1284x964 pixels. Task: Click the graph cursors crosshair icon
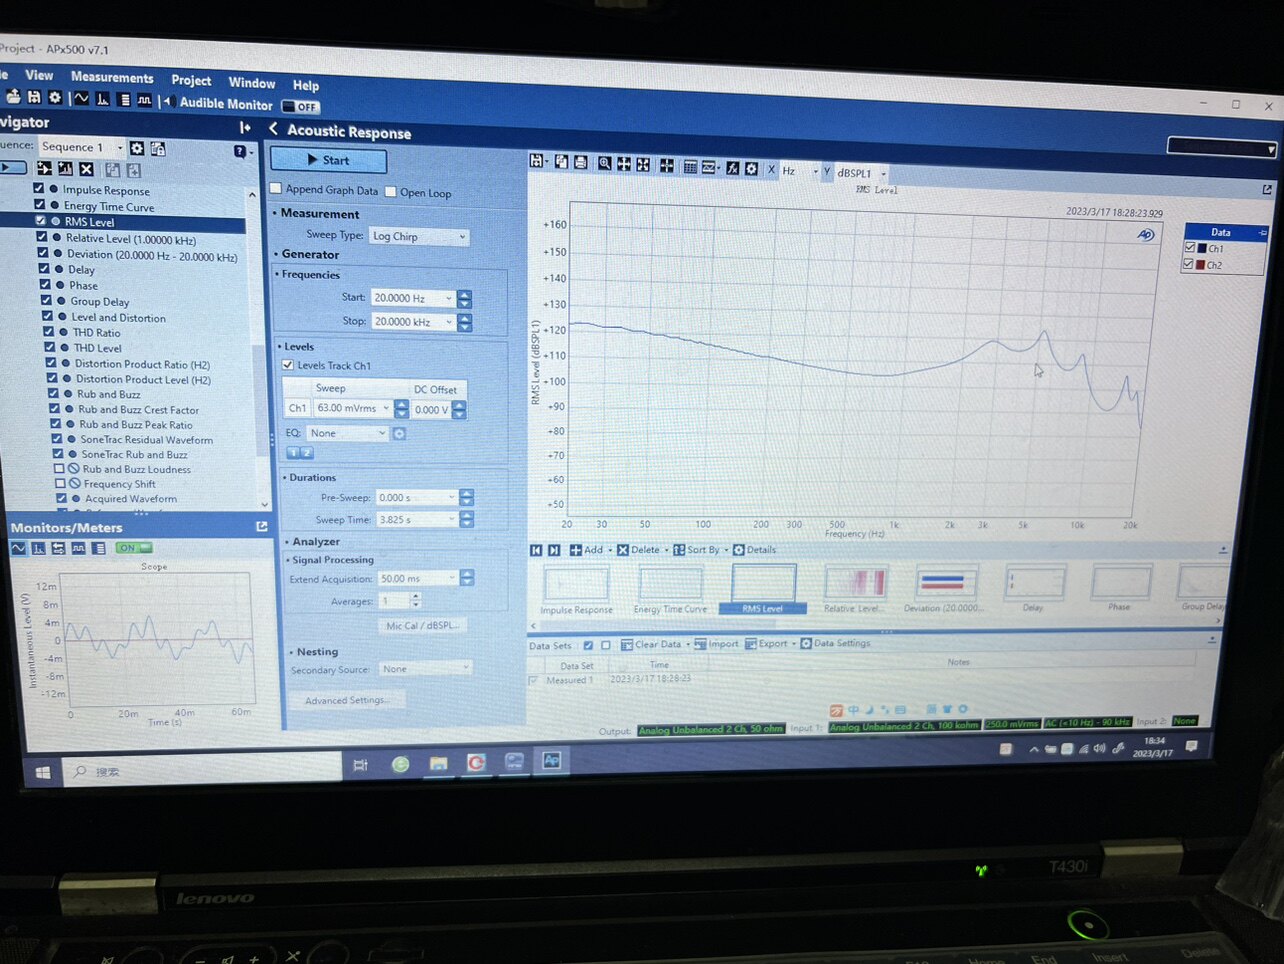point(666,165)
